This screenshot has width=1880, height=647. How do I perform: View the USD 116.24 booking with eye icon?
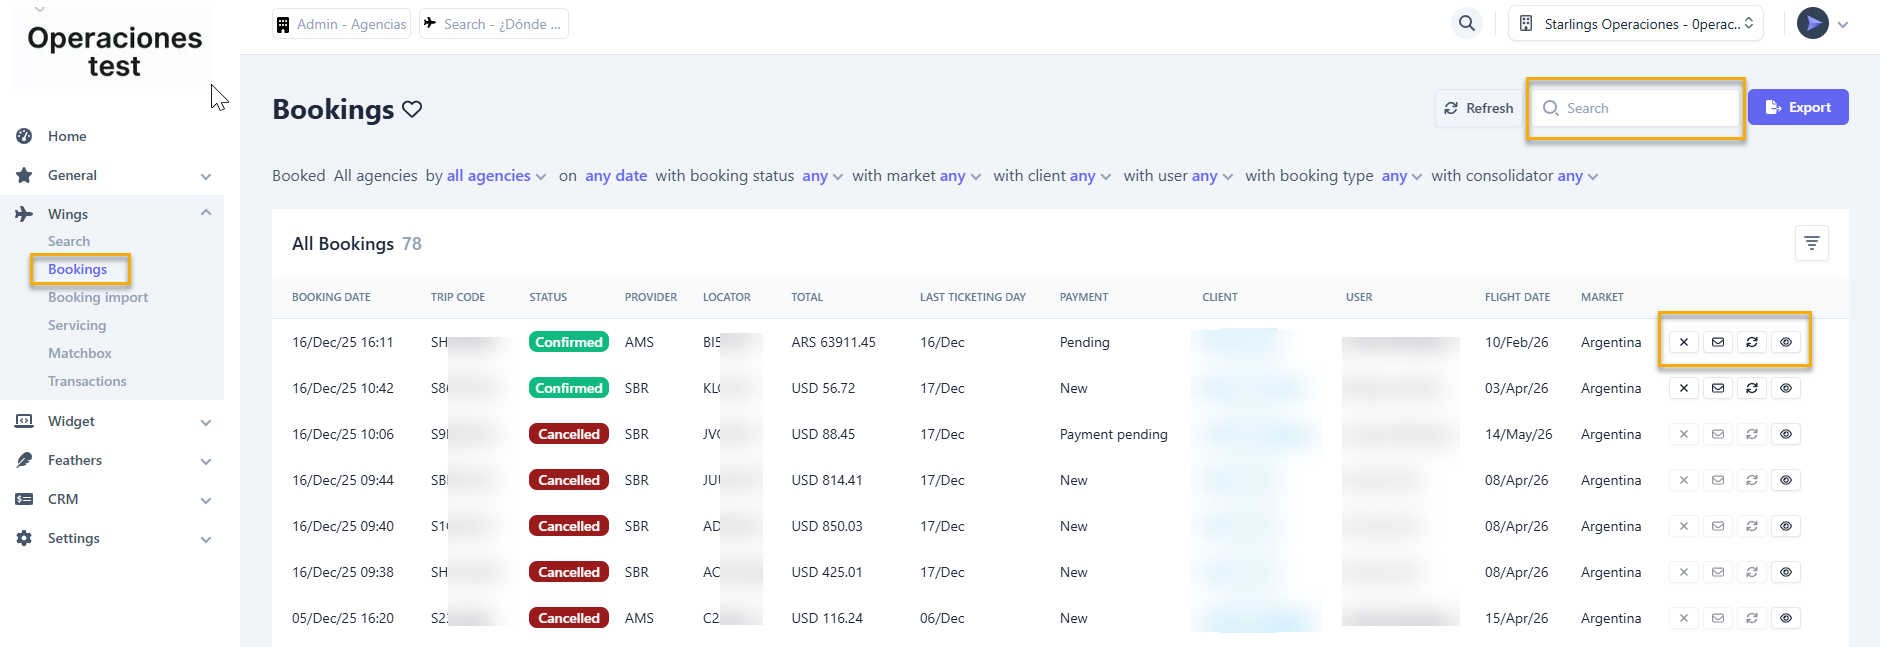point(1786,618)
